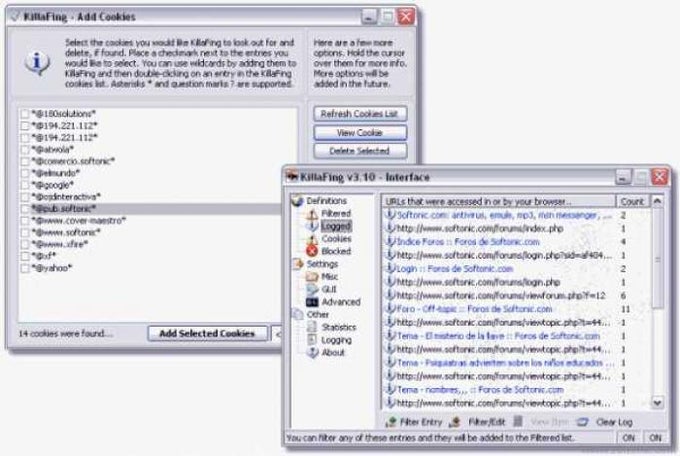Click the Settings icon in the tree
This screenshot has width=680, height=456.
(298, 264)
